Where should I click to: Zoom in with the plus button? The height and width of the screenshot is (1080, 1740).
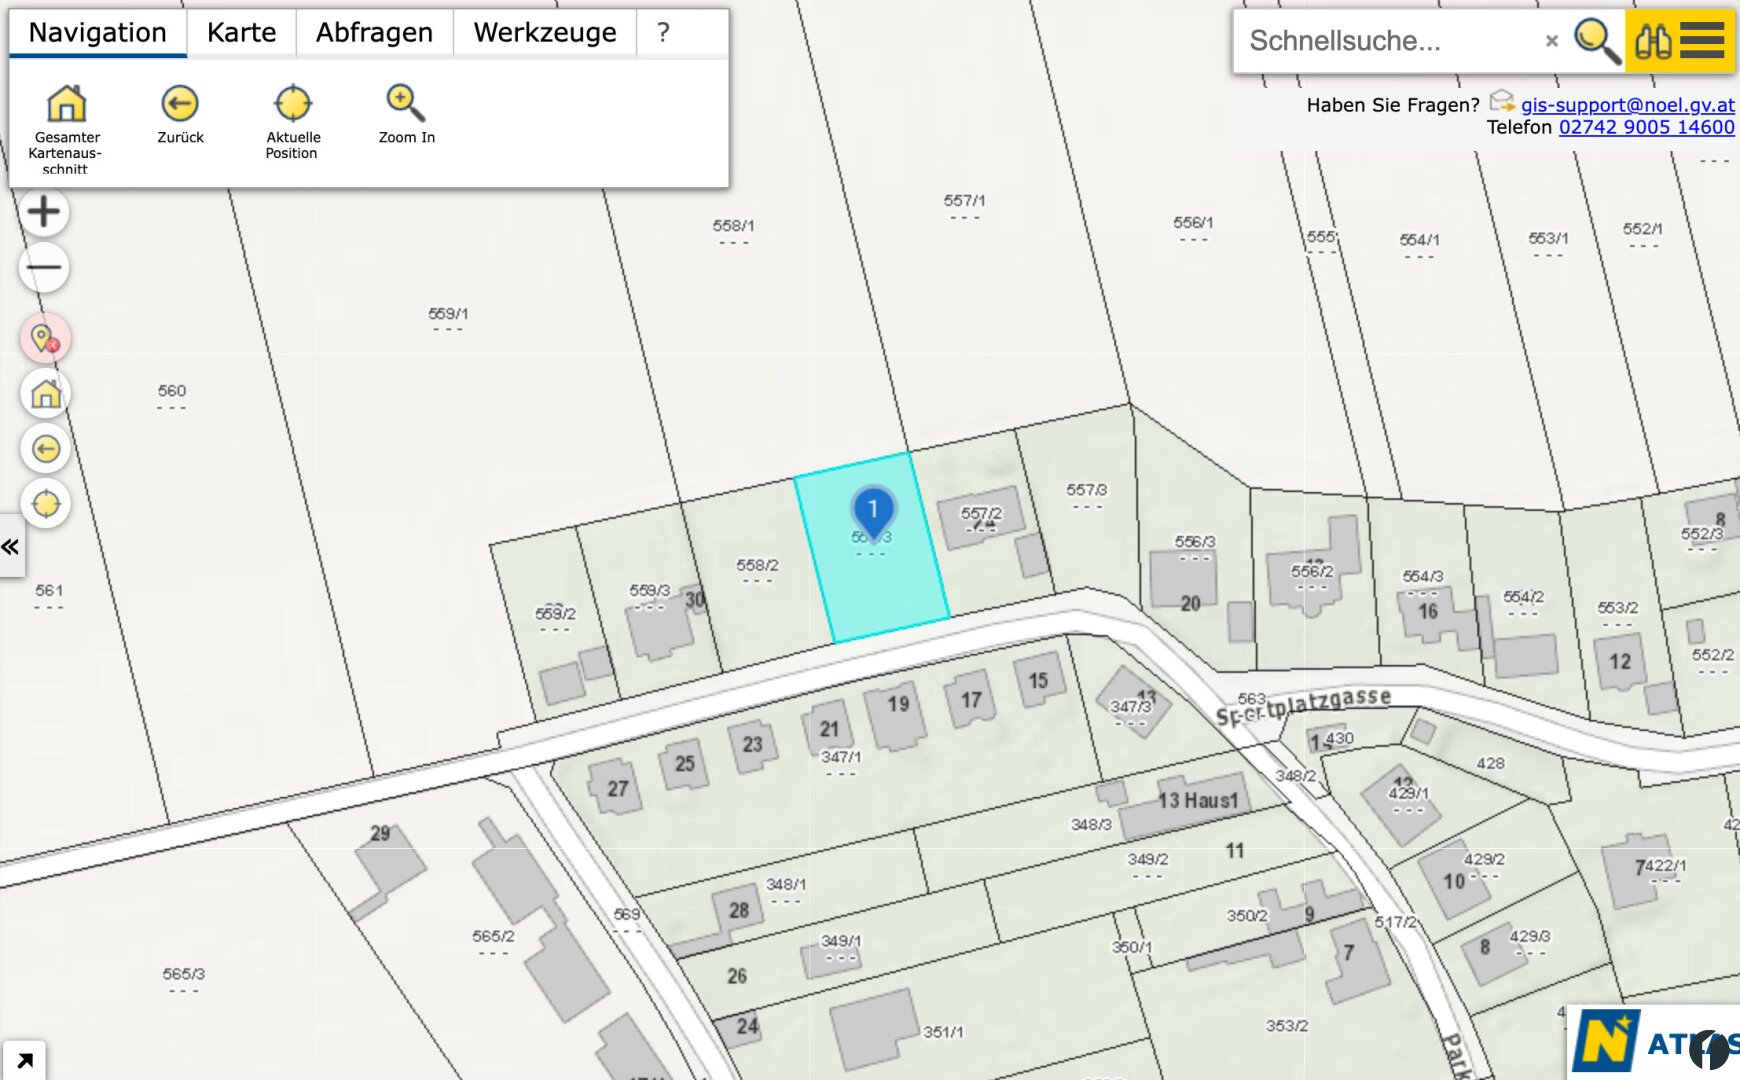pyautogui.click(x=44, y=212)
